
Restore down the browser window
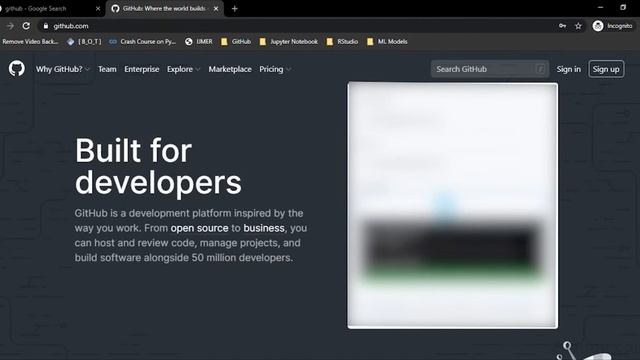(x=623, y=7)
